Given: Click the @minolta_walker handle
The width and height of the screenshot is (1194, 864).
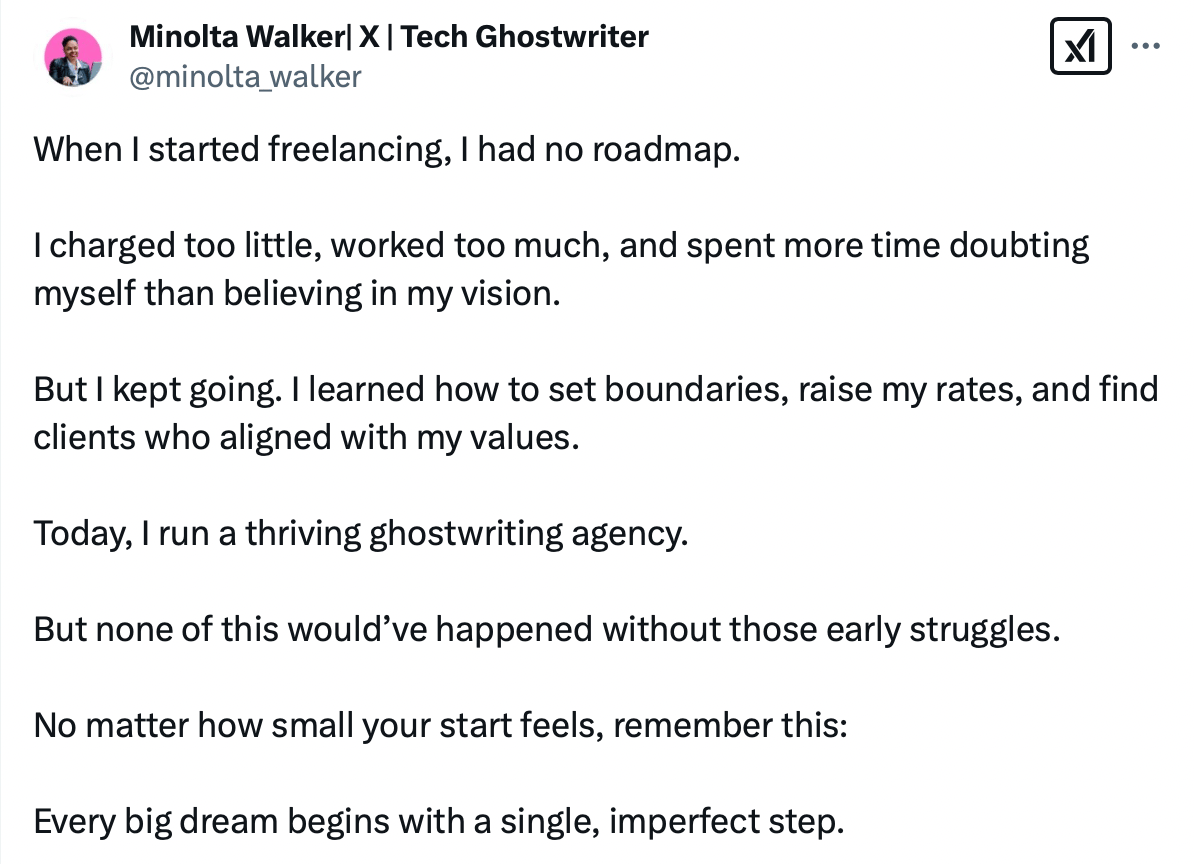Looking at the screenshot, I should [245, 77].
